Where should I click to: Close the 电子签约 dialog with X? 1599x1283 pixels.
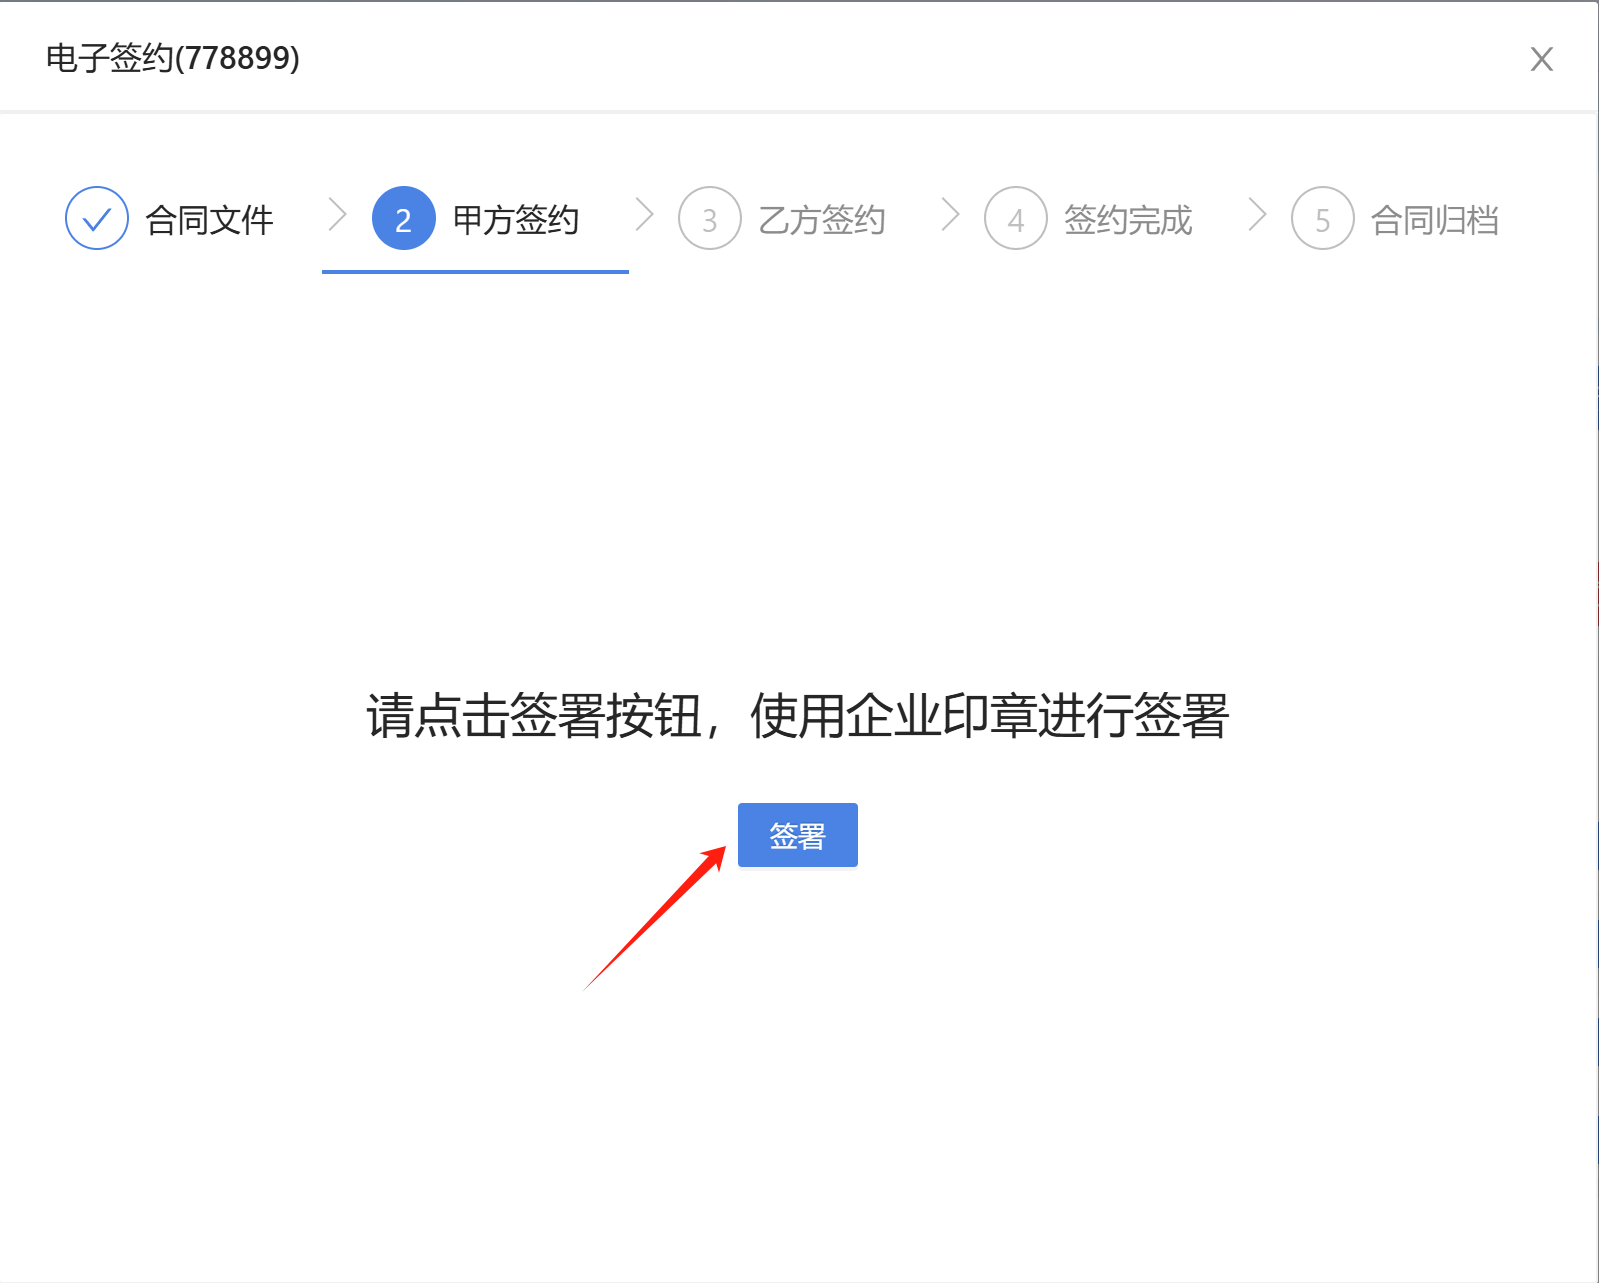click(1541, 59)
